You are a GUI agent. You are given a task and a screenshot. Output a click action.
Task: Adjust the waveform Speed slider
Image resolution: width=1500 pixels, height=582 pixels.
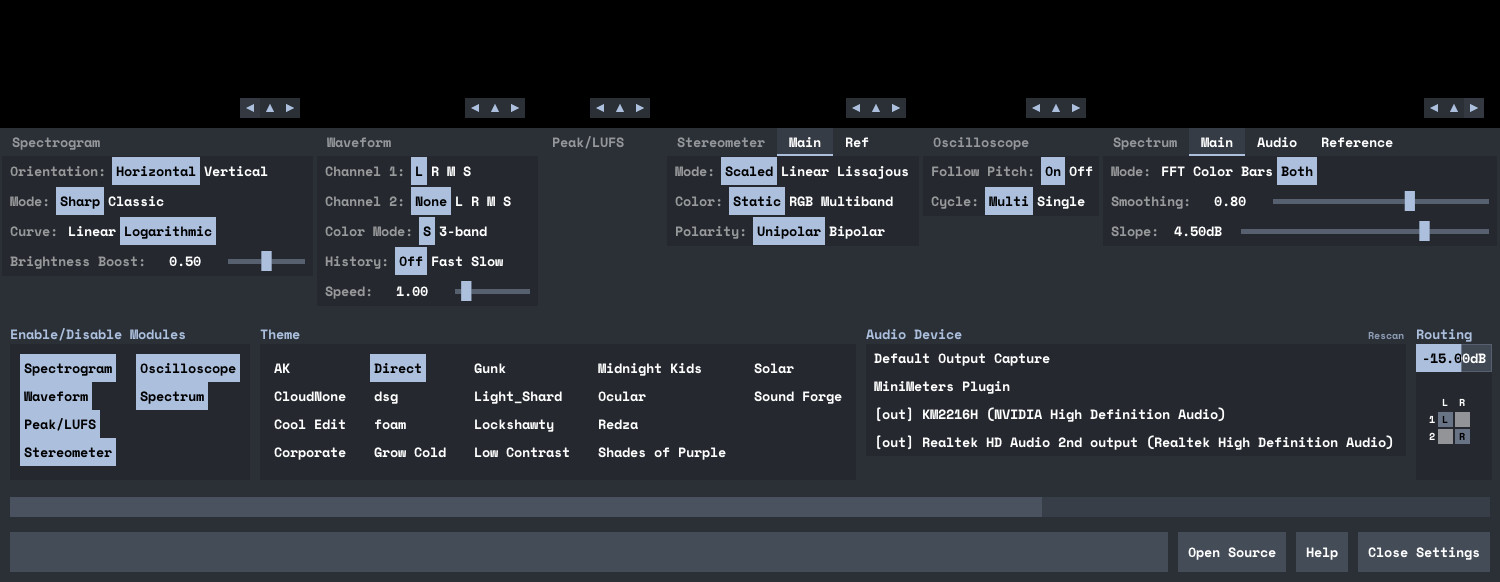click(493, 291)
